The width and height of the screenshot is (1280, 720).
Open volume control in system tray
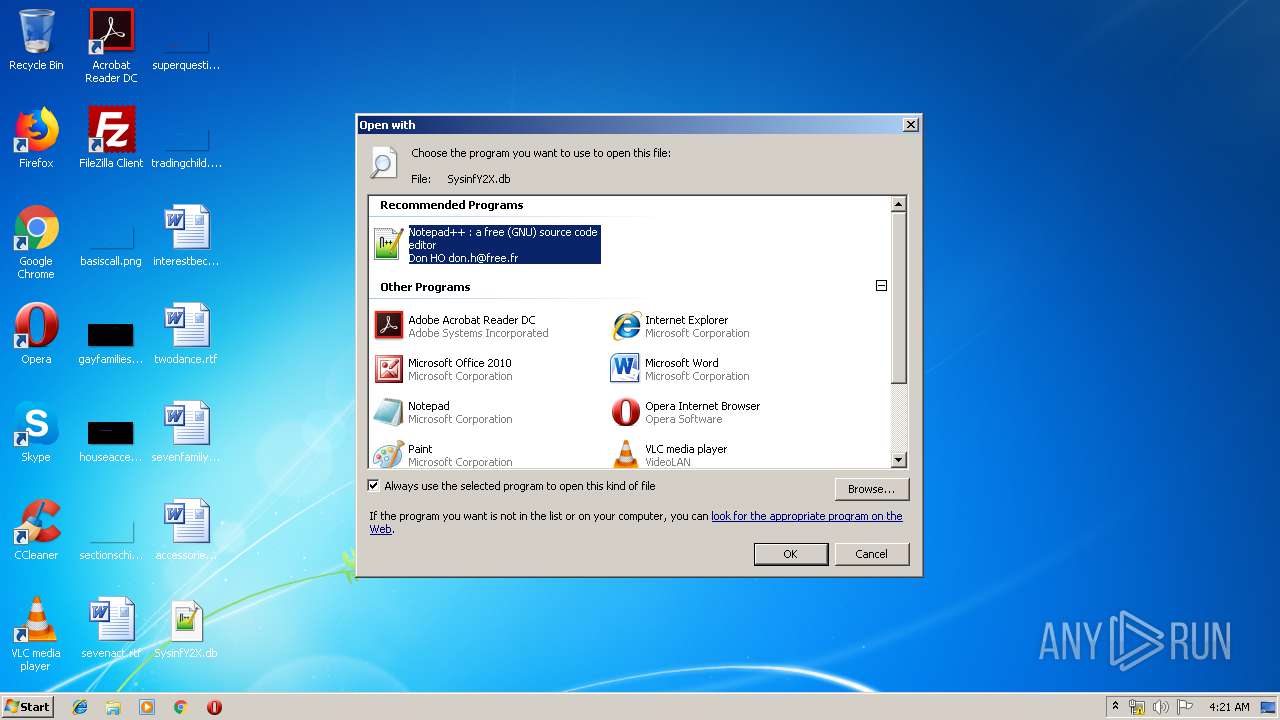tap(1161, 707)
